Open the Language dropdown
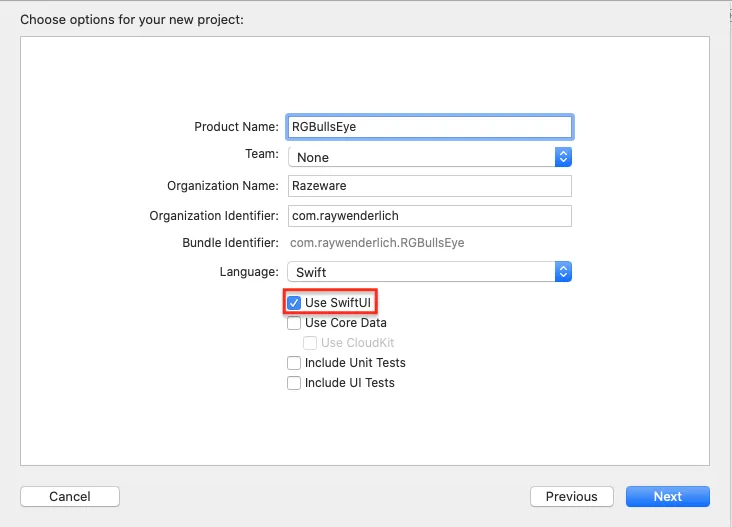The height and width of the screenshot is (527, 732). coord(422,272)
